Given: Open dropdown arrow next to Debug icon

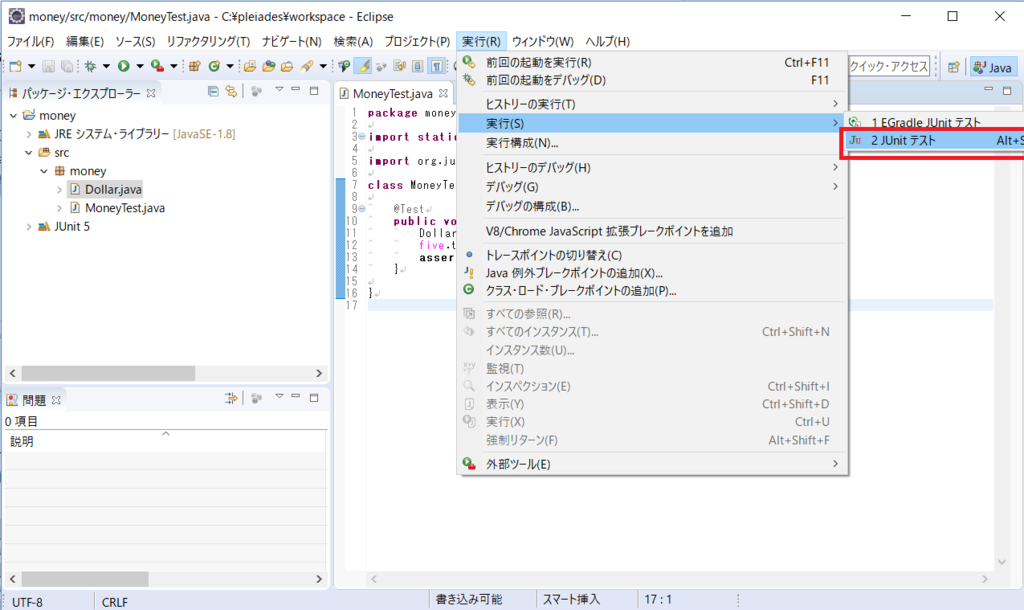Looking at the screenshot, I should [x=106, y=66].
